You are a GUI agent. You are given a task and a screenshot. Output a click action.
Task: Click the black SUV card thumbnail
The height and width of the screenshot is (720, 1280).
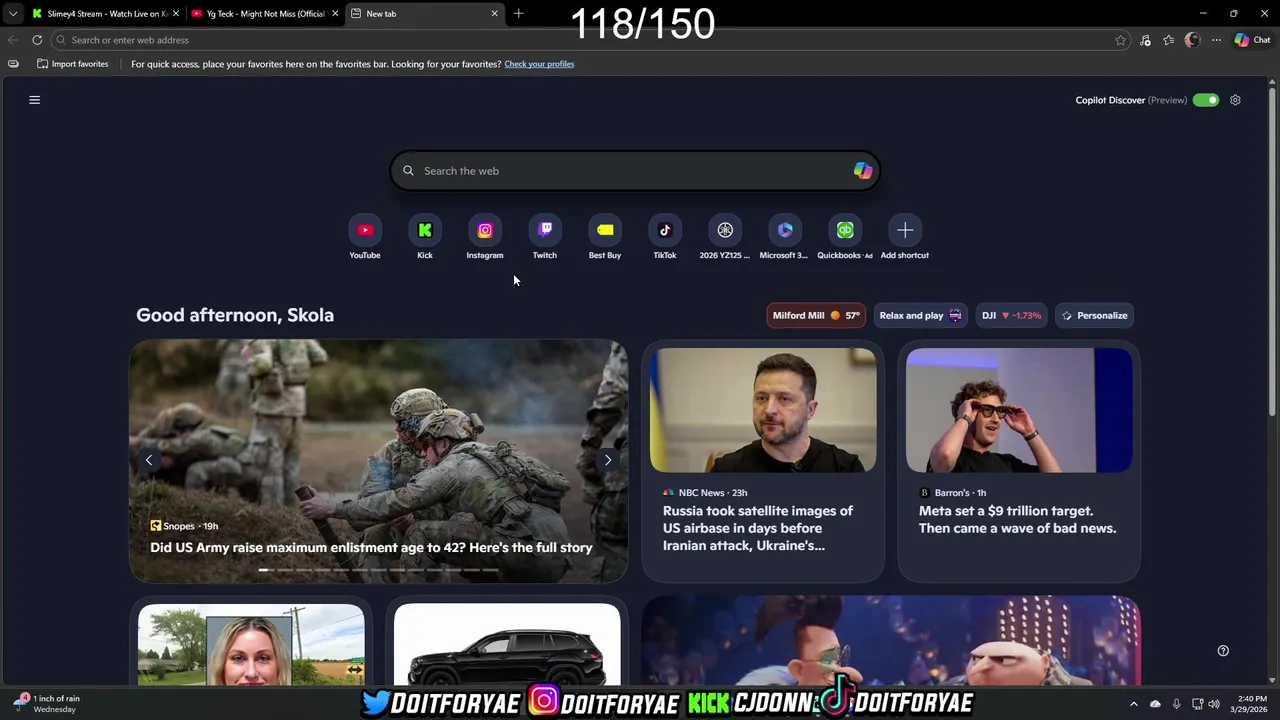[507, 644]
